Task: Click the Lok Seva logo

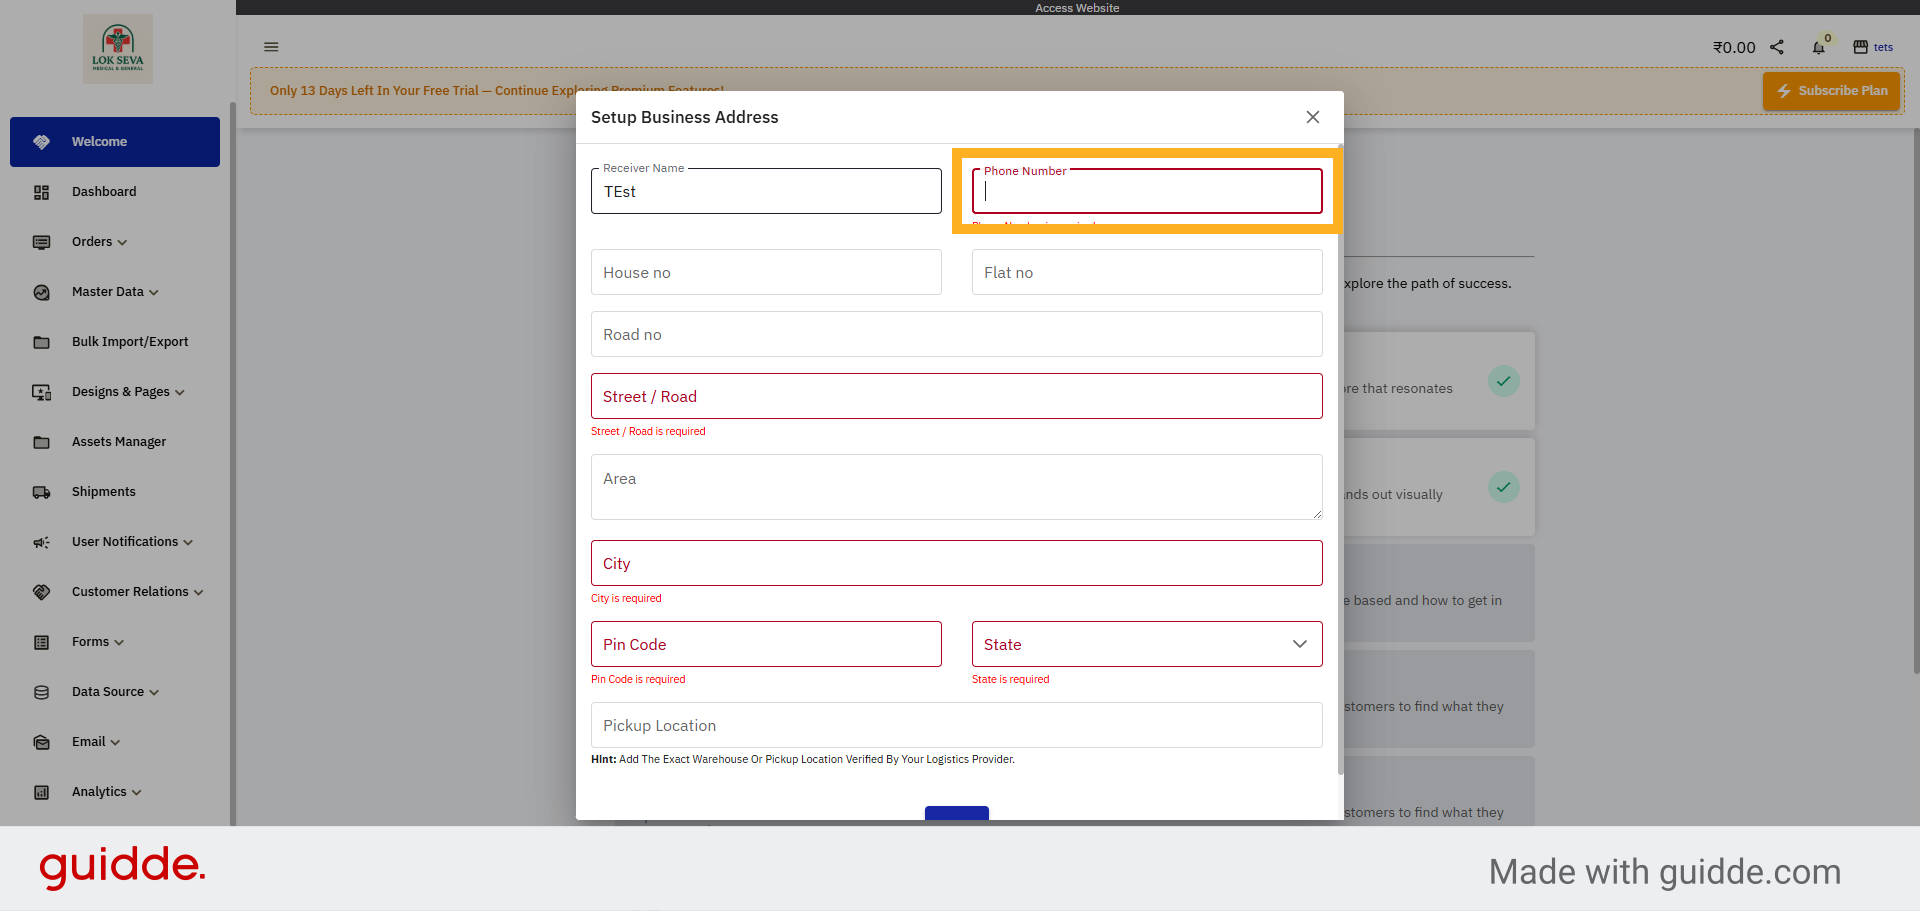Action: coord(118,49)
